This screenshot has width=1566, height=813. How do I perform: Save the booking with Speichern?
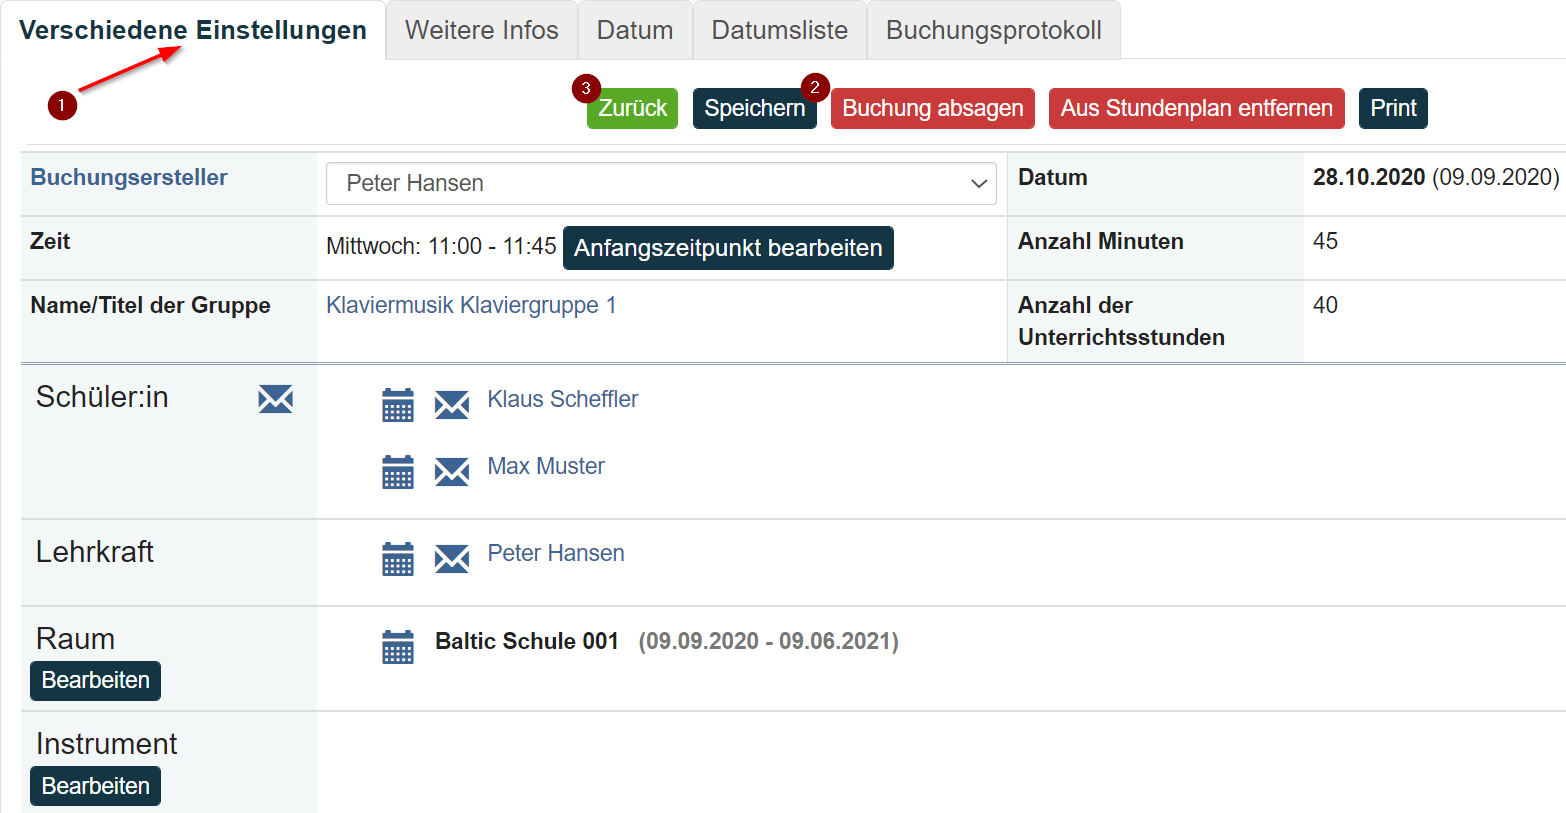click(755, 108)
